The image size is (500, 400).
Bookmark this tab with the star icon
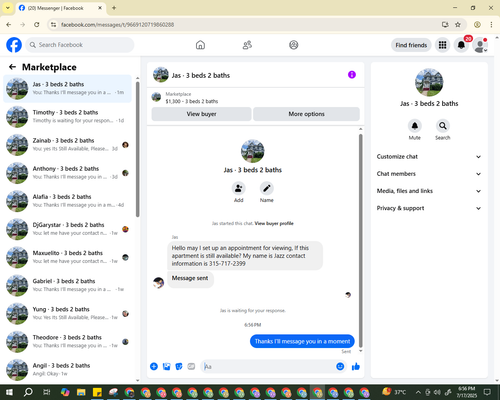coord(458,24)
